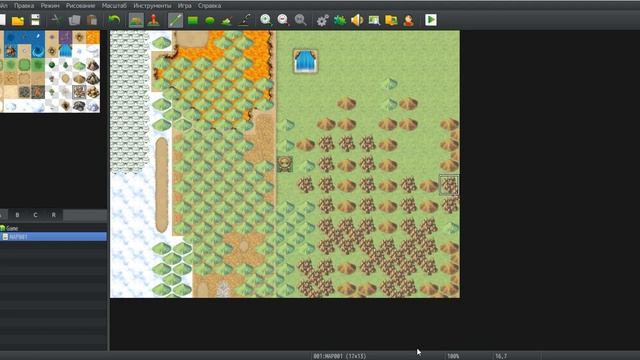Click the Copy icon in toolbar
Viewport: 640px width, 360px height.
point(74,20)
